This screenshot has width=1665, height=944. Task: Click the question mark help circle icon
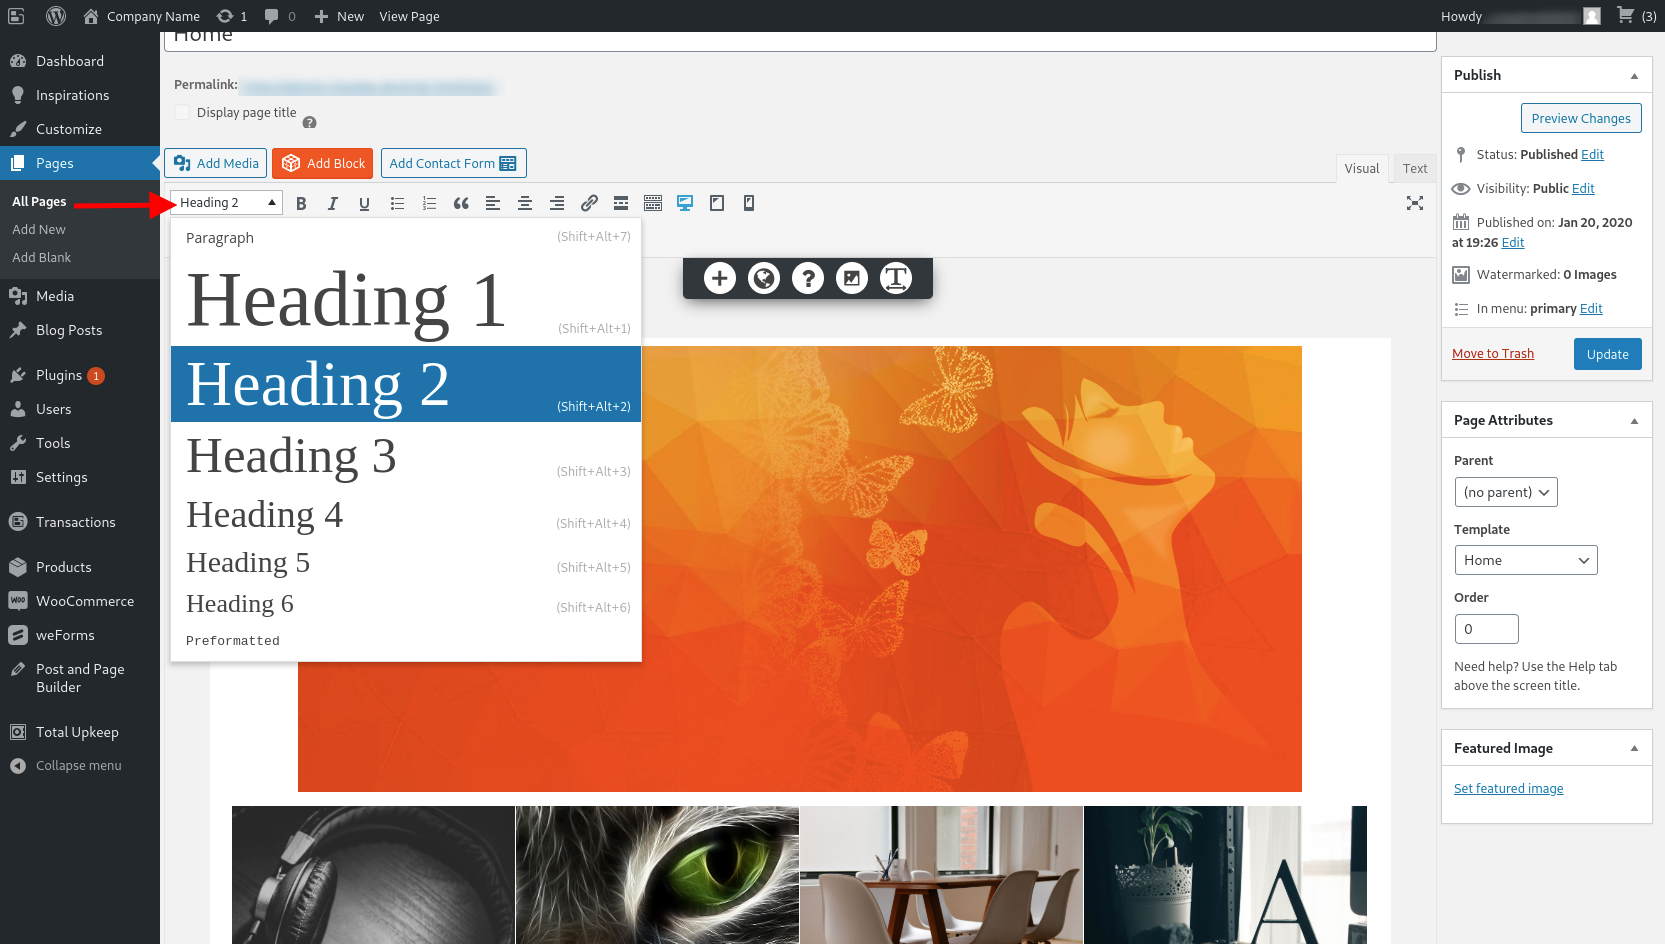(x=807, y=278)
